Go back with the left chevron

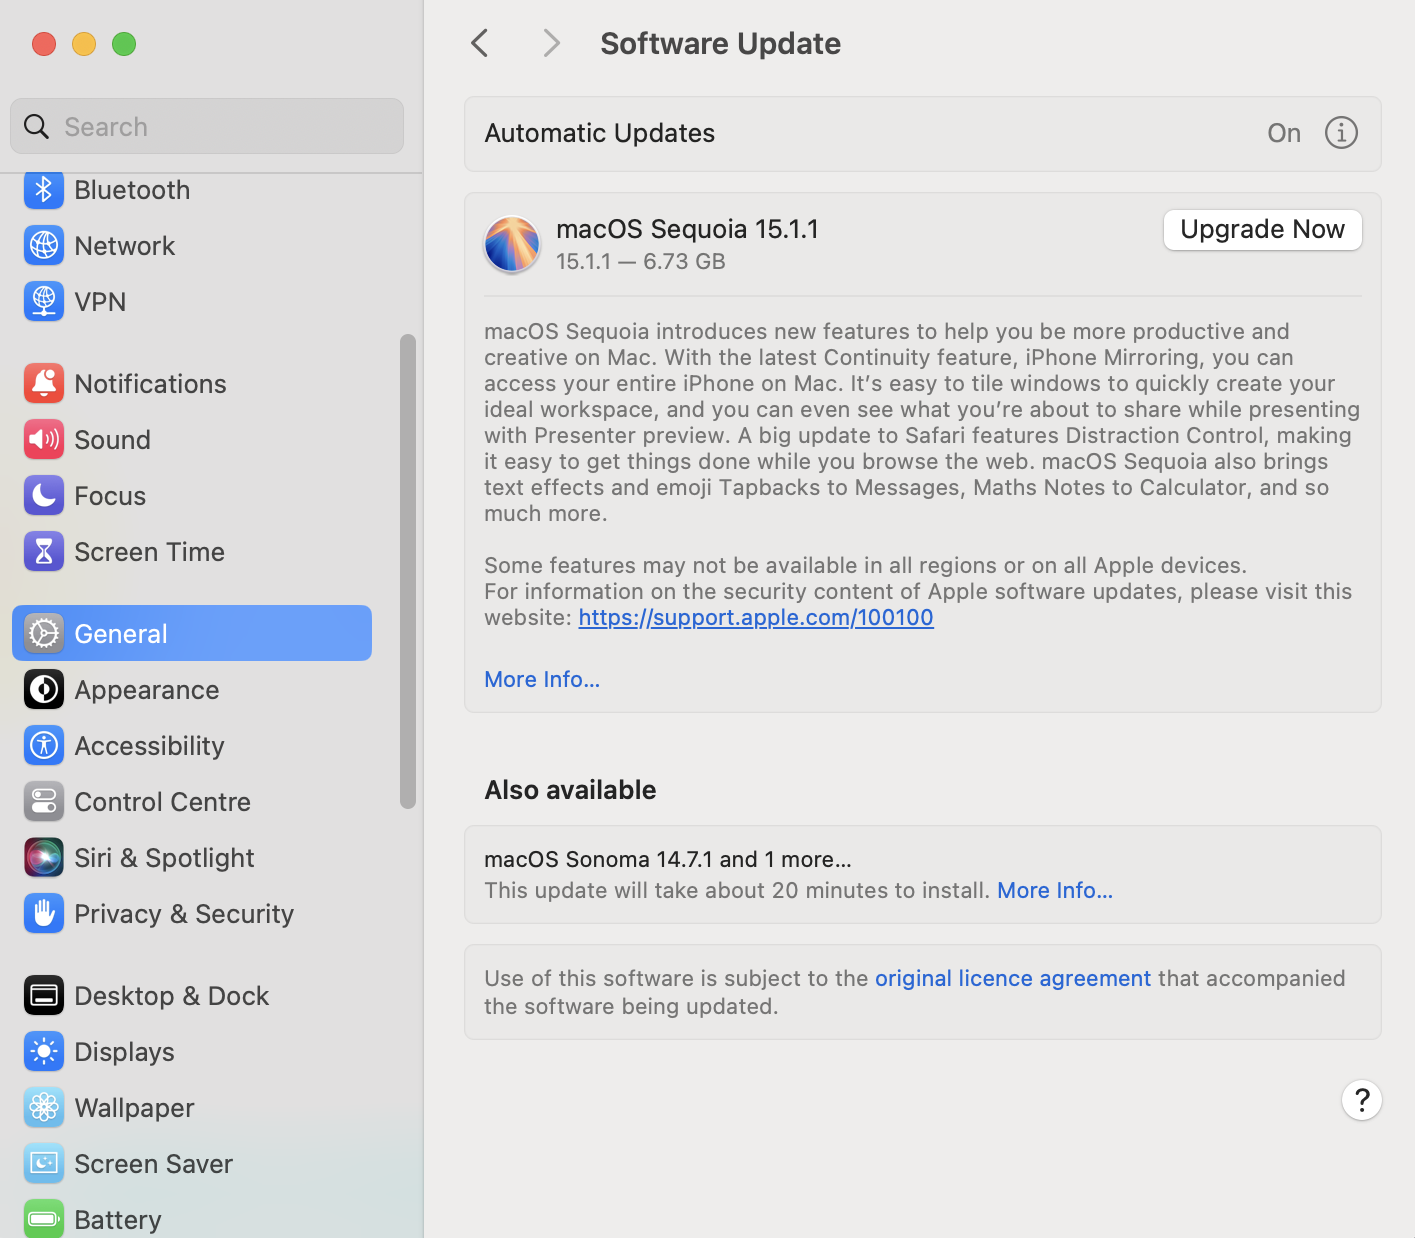click(x=480, y=43)
